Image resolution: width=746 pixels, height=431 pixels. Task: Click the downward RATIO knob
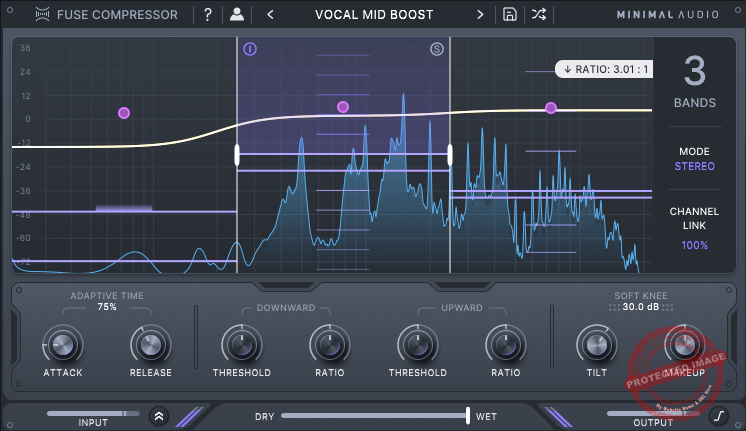[x=330, y=345]
